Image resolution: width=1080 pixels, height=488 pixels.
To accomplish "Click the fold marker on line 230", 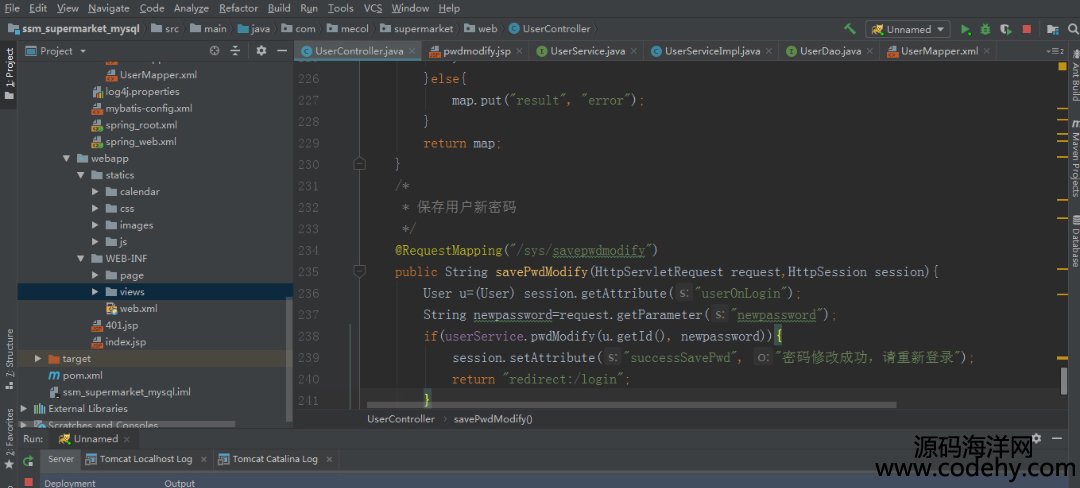I will pyautogui.click(x=359, y=164).
